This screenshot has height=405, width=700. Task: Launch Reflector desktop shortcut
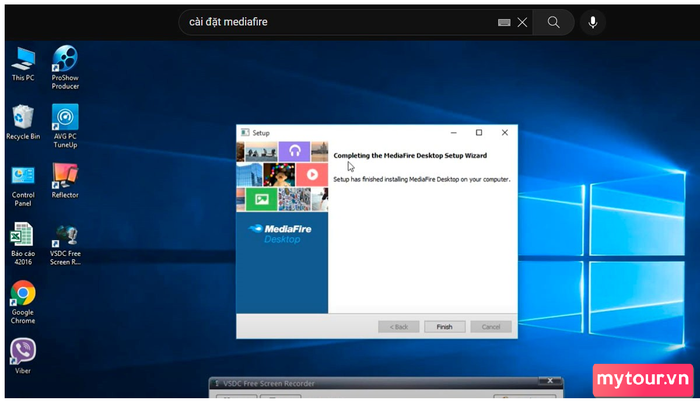(65, 181)
